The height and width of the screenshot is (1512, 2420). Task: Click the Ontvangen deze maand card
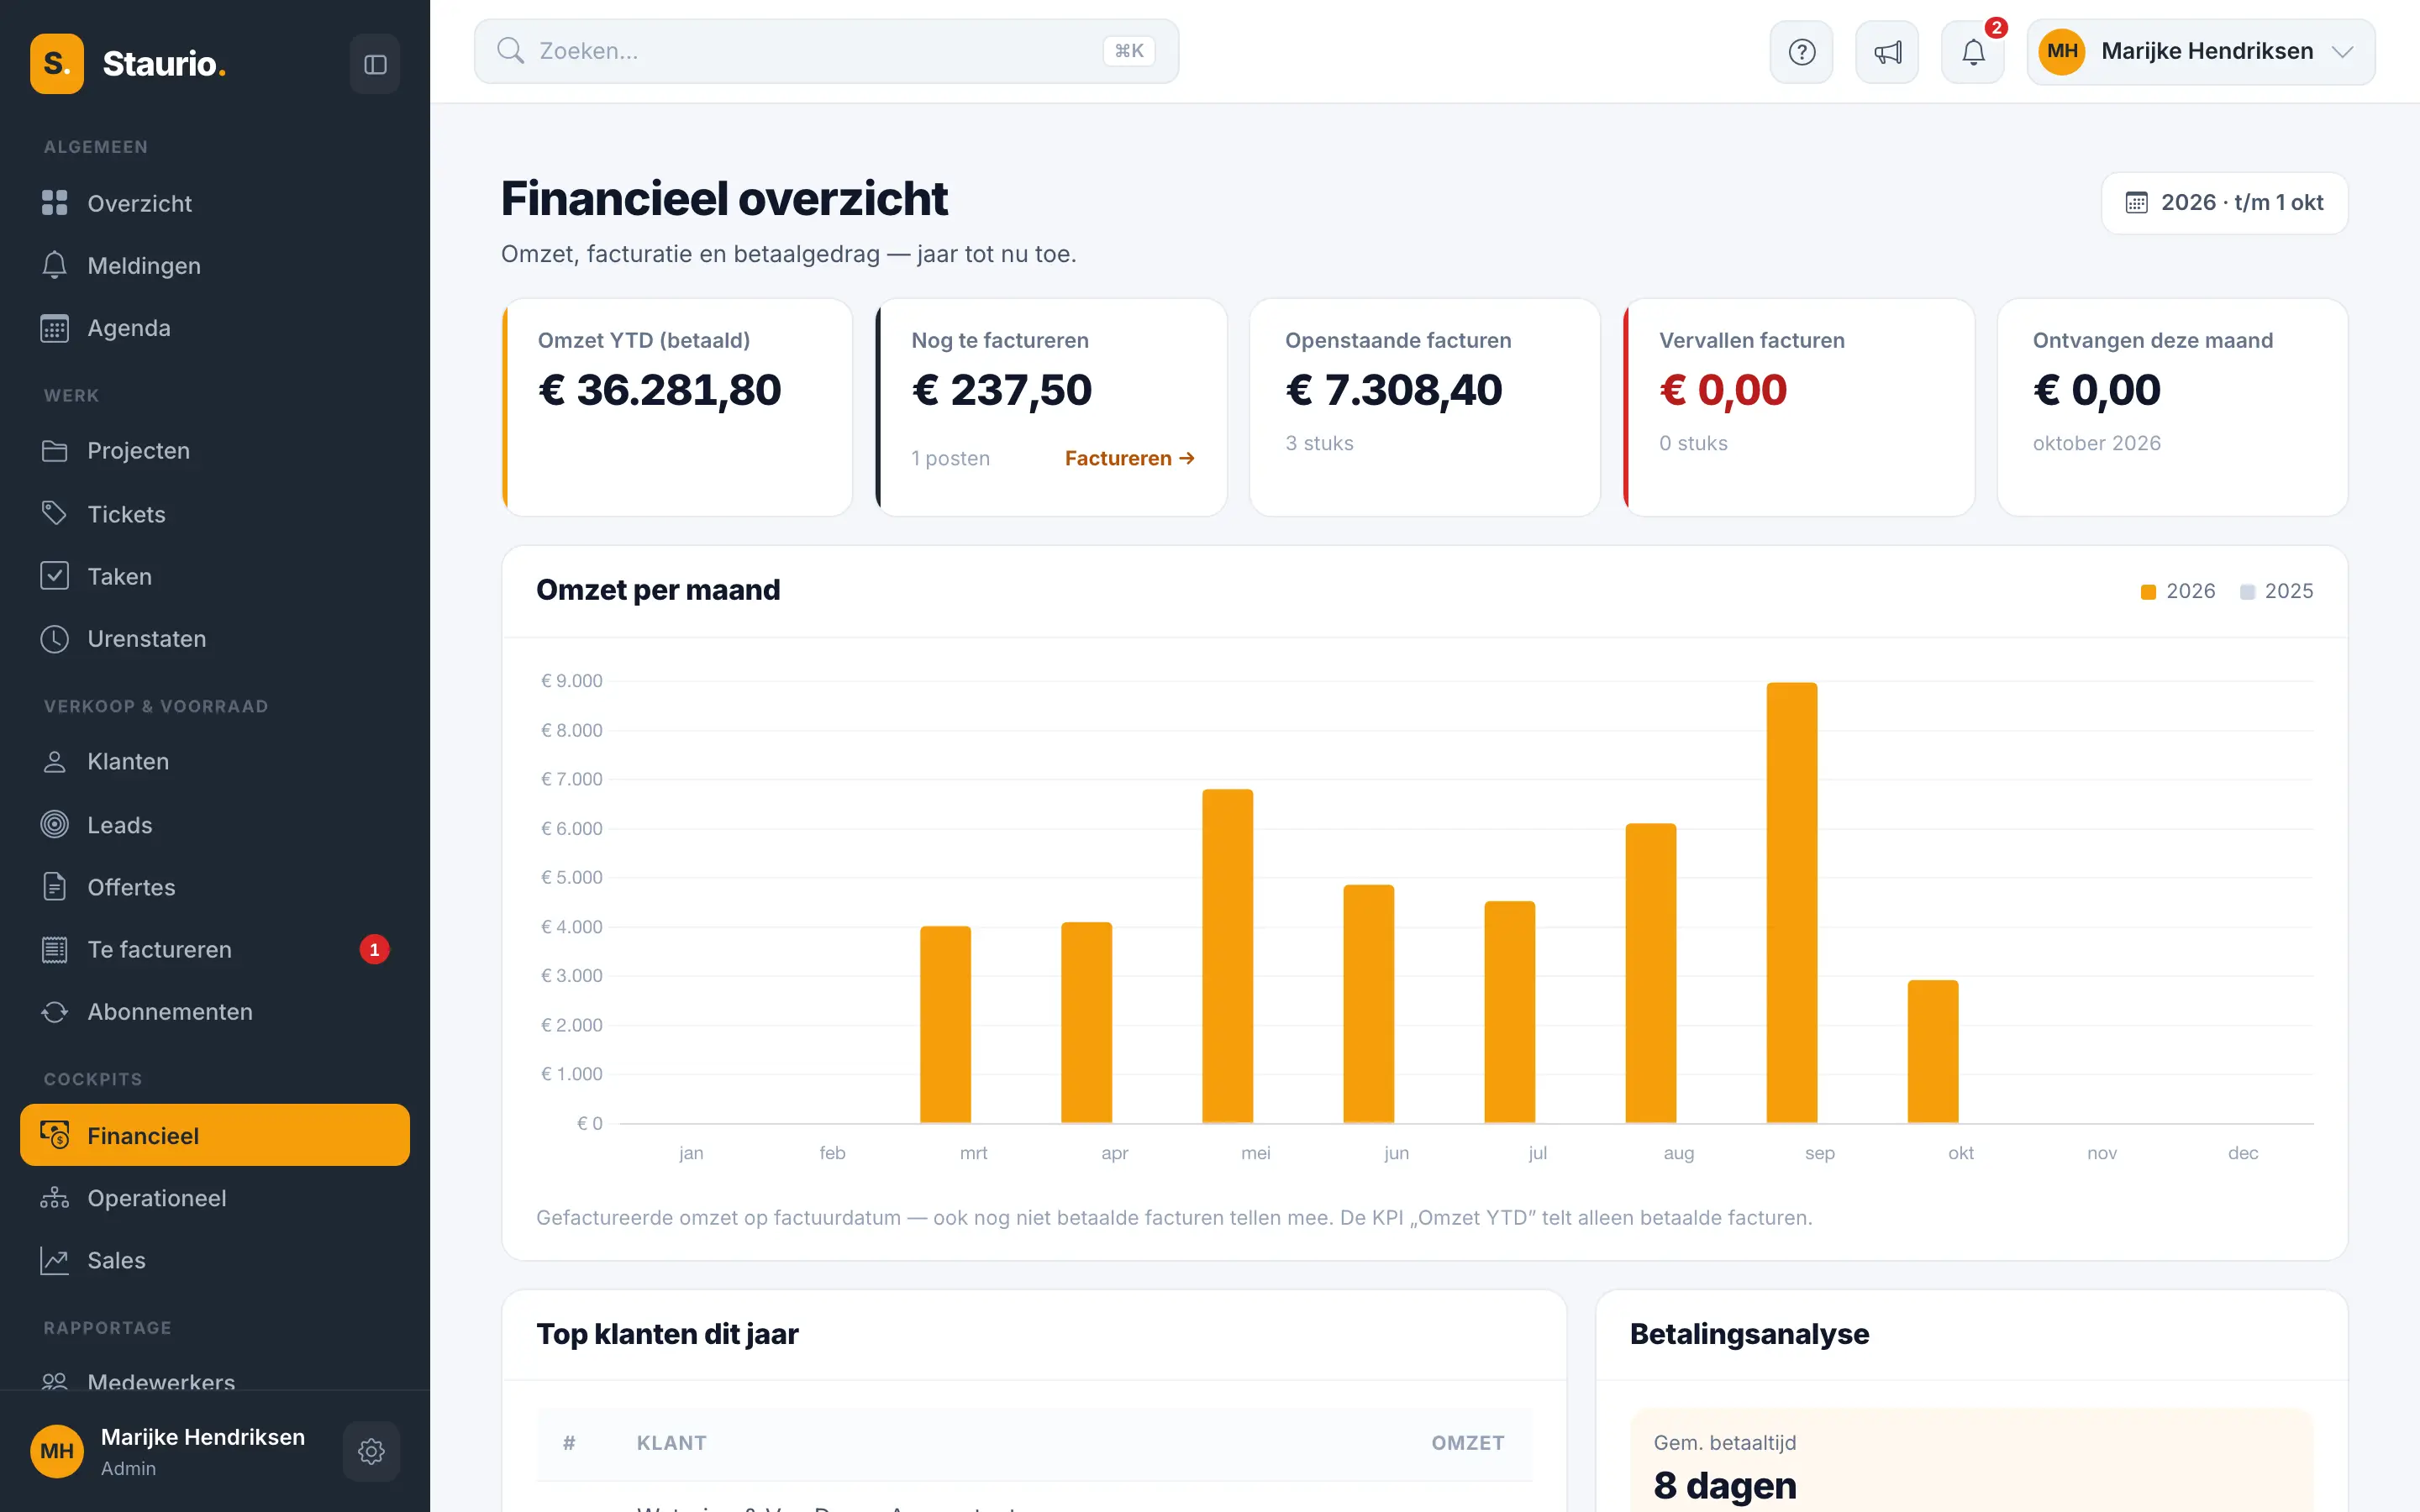tap(2172, 407)
